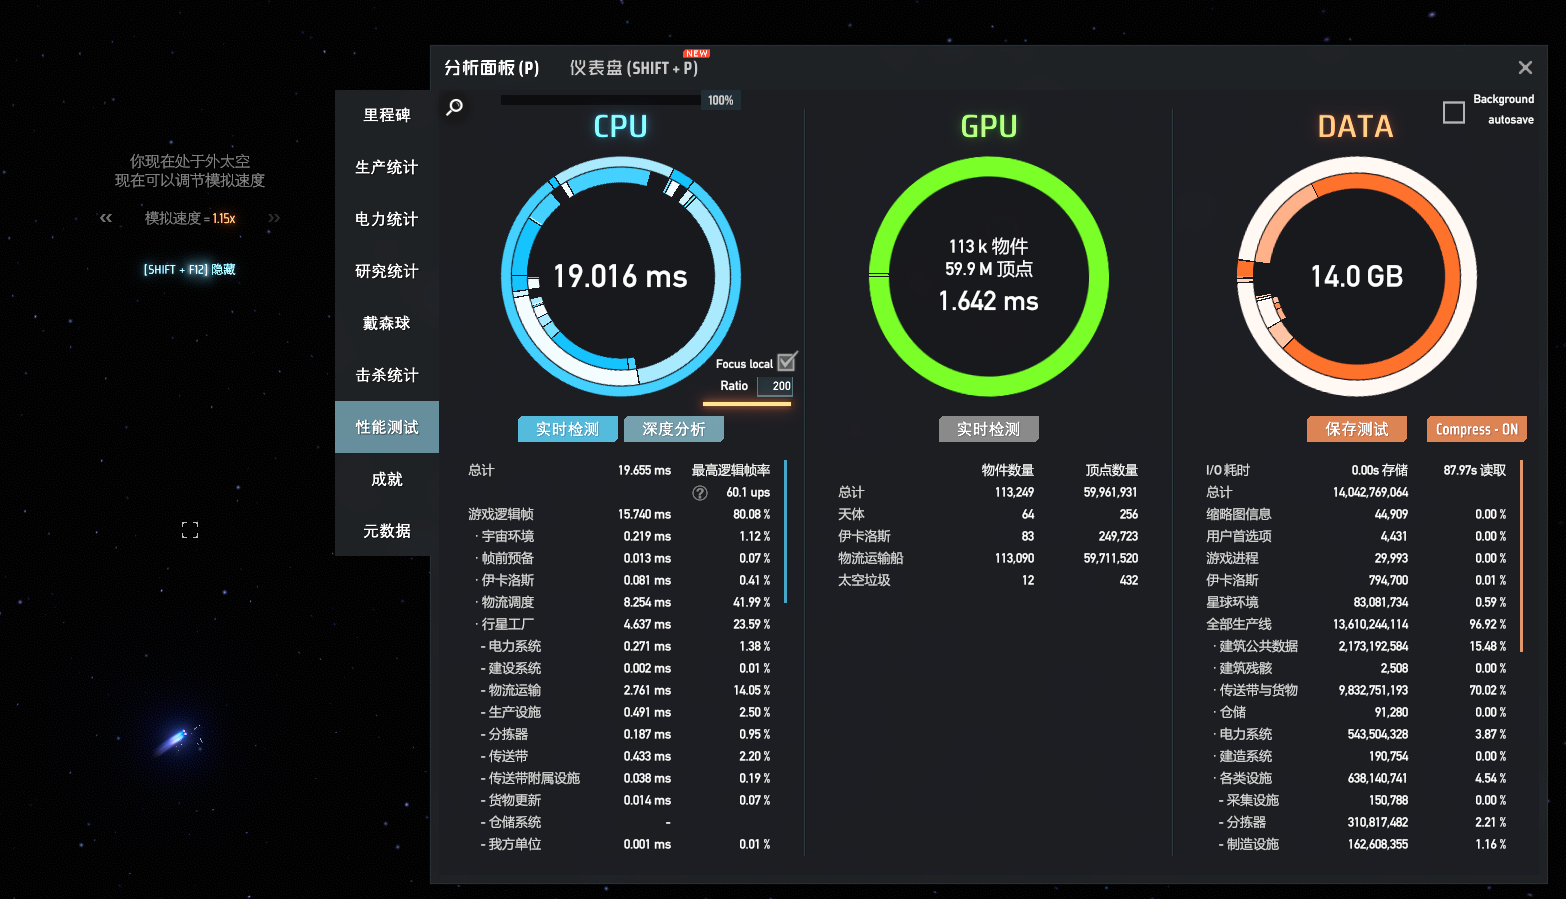Click the 物流调度 row

click(619, 602)
